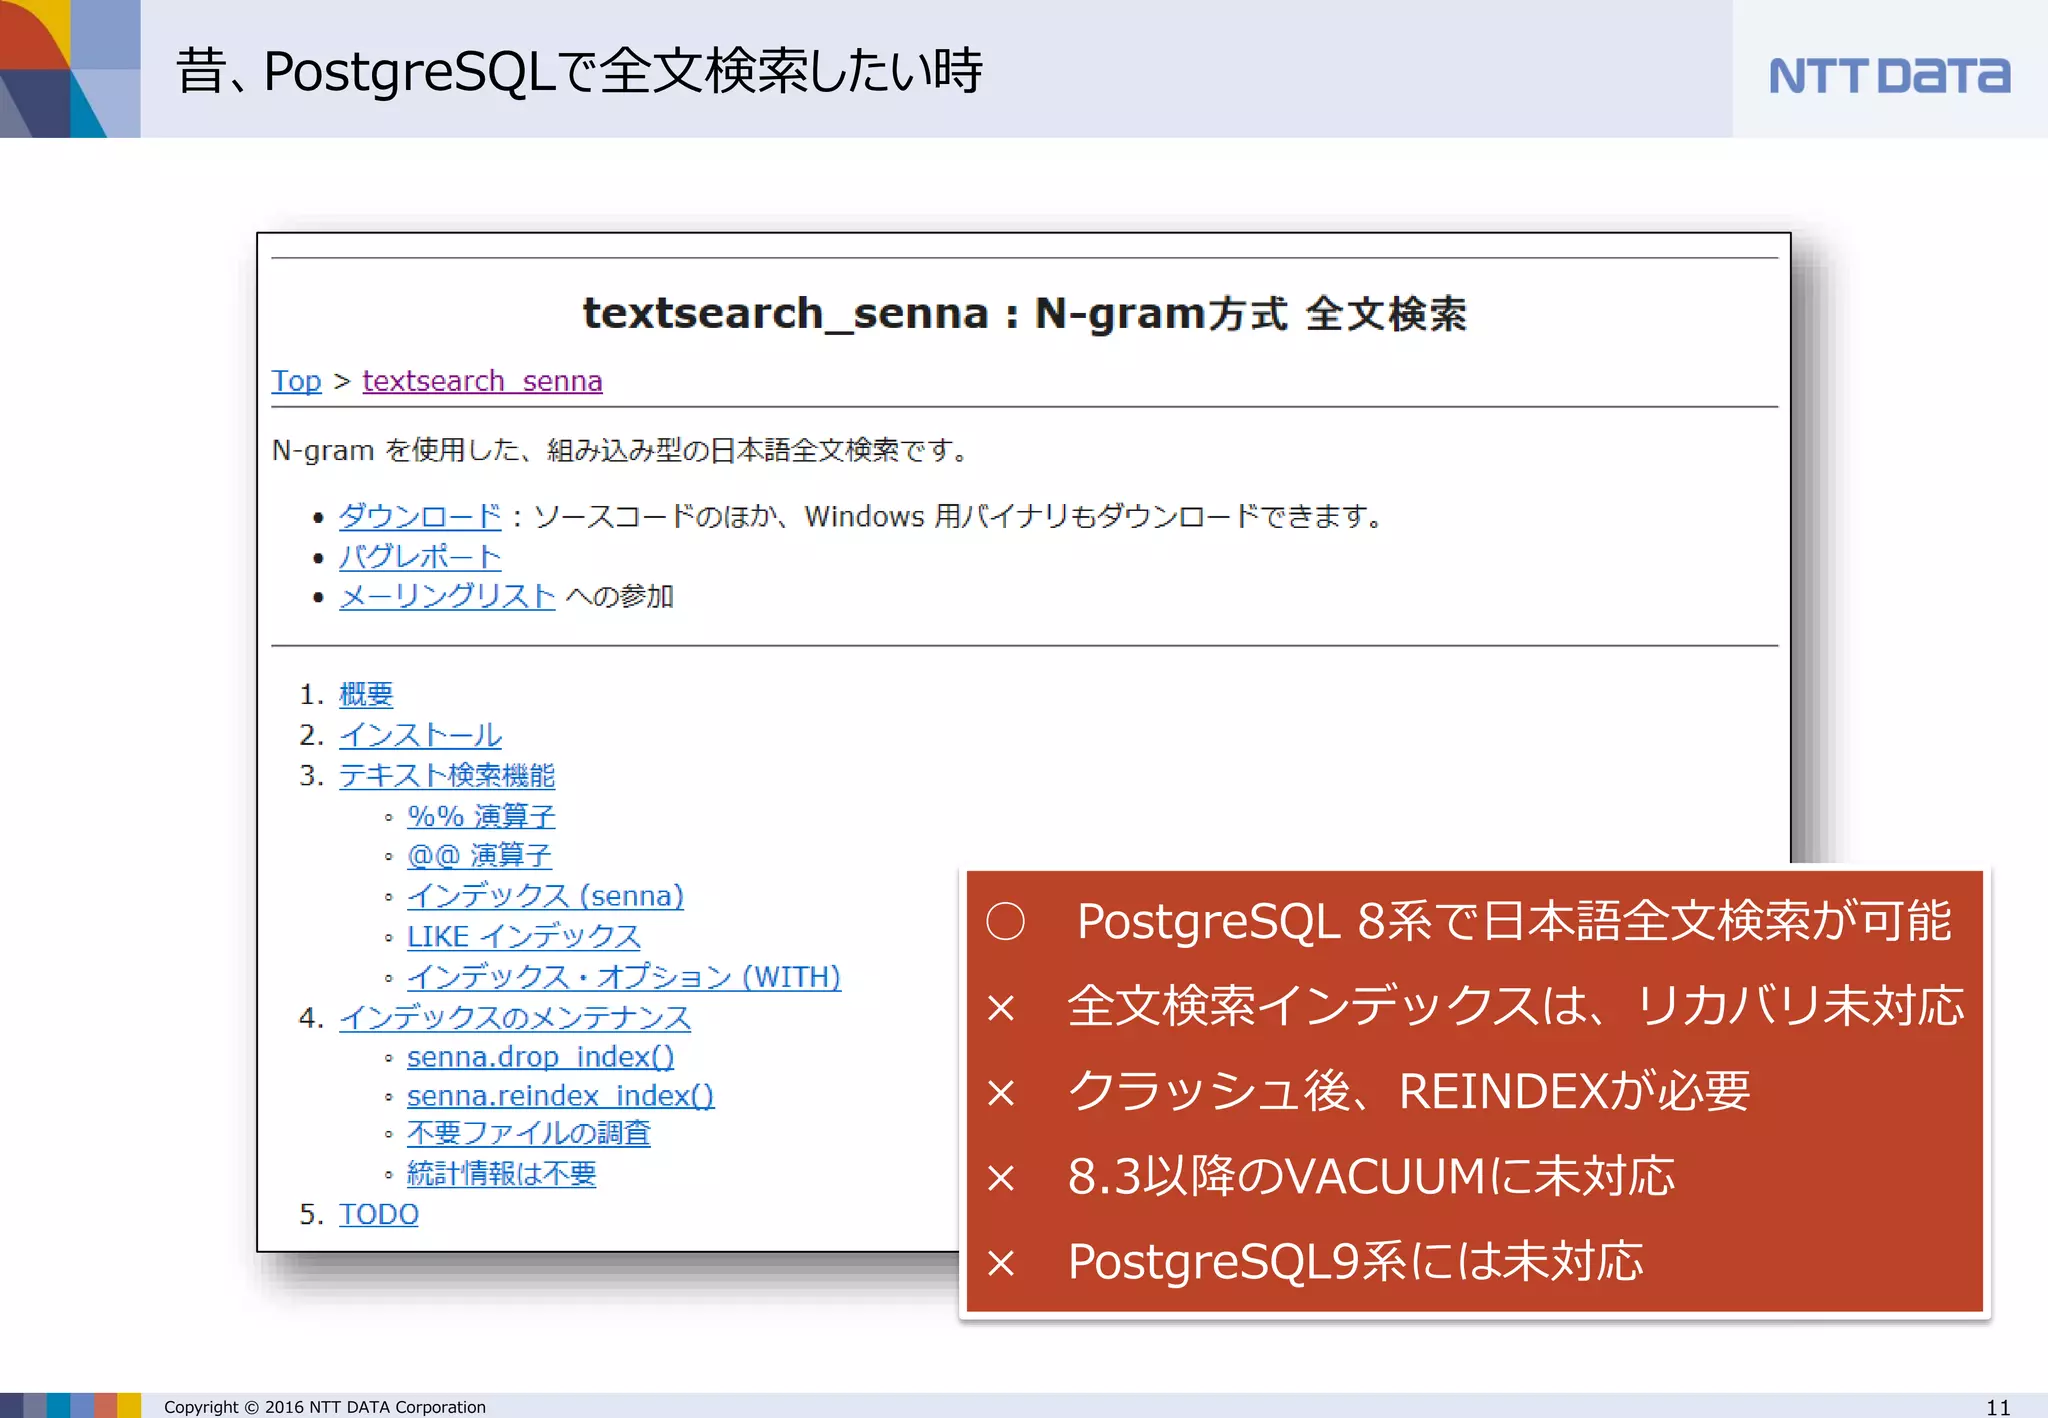Open the 統計情報は不要 link

(x=501, y=1174)
